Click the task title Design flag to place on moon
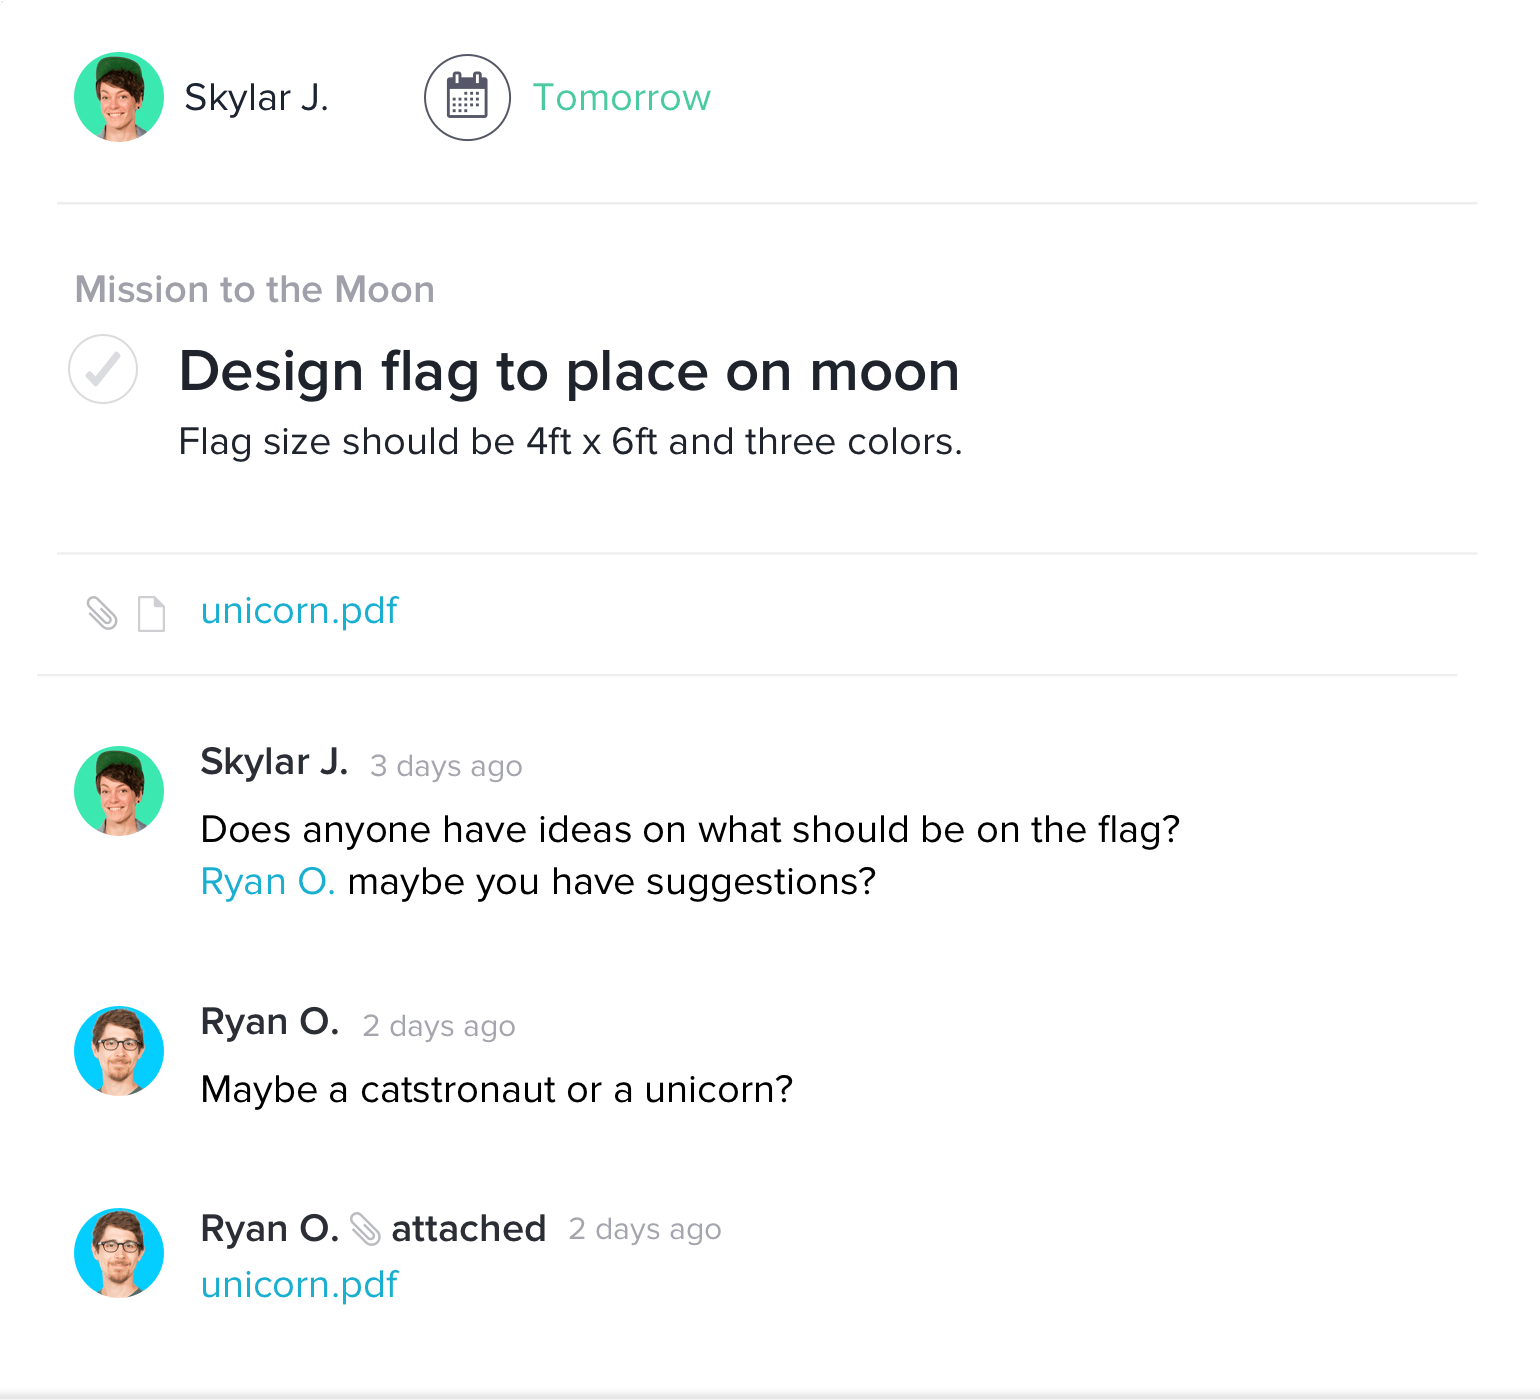This screenshot has width=1540, height=1400. tap(568, 371)
